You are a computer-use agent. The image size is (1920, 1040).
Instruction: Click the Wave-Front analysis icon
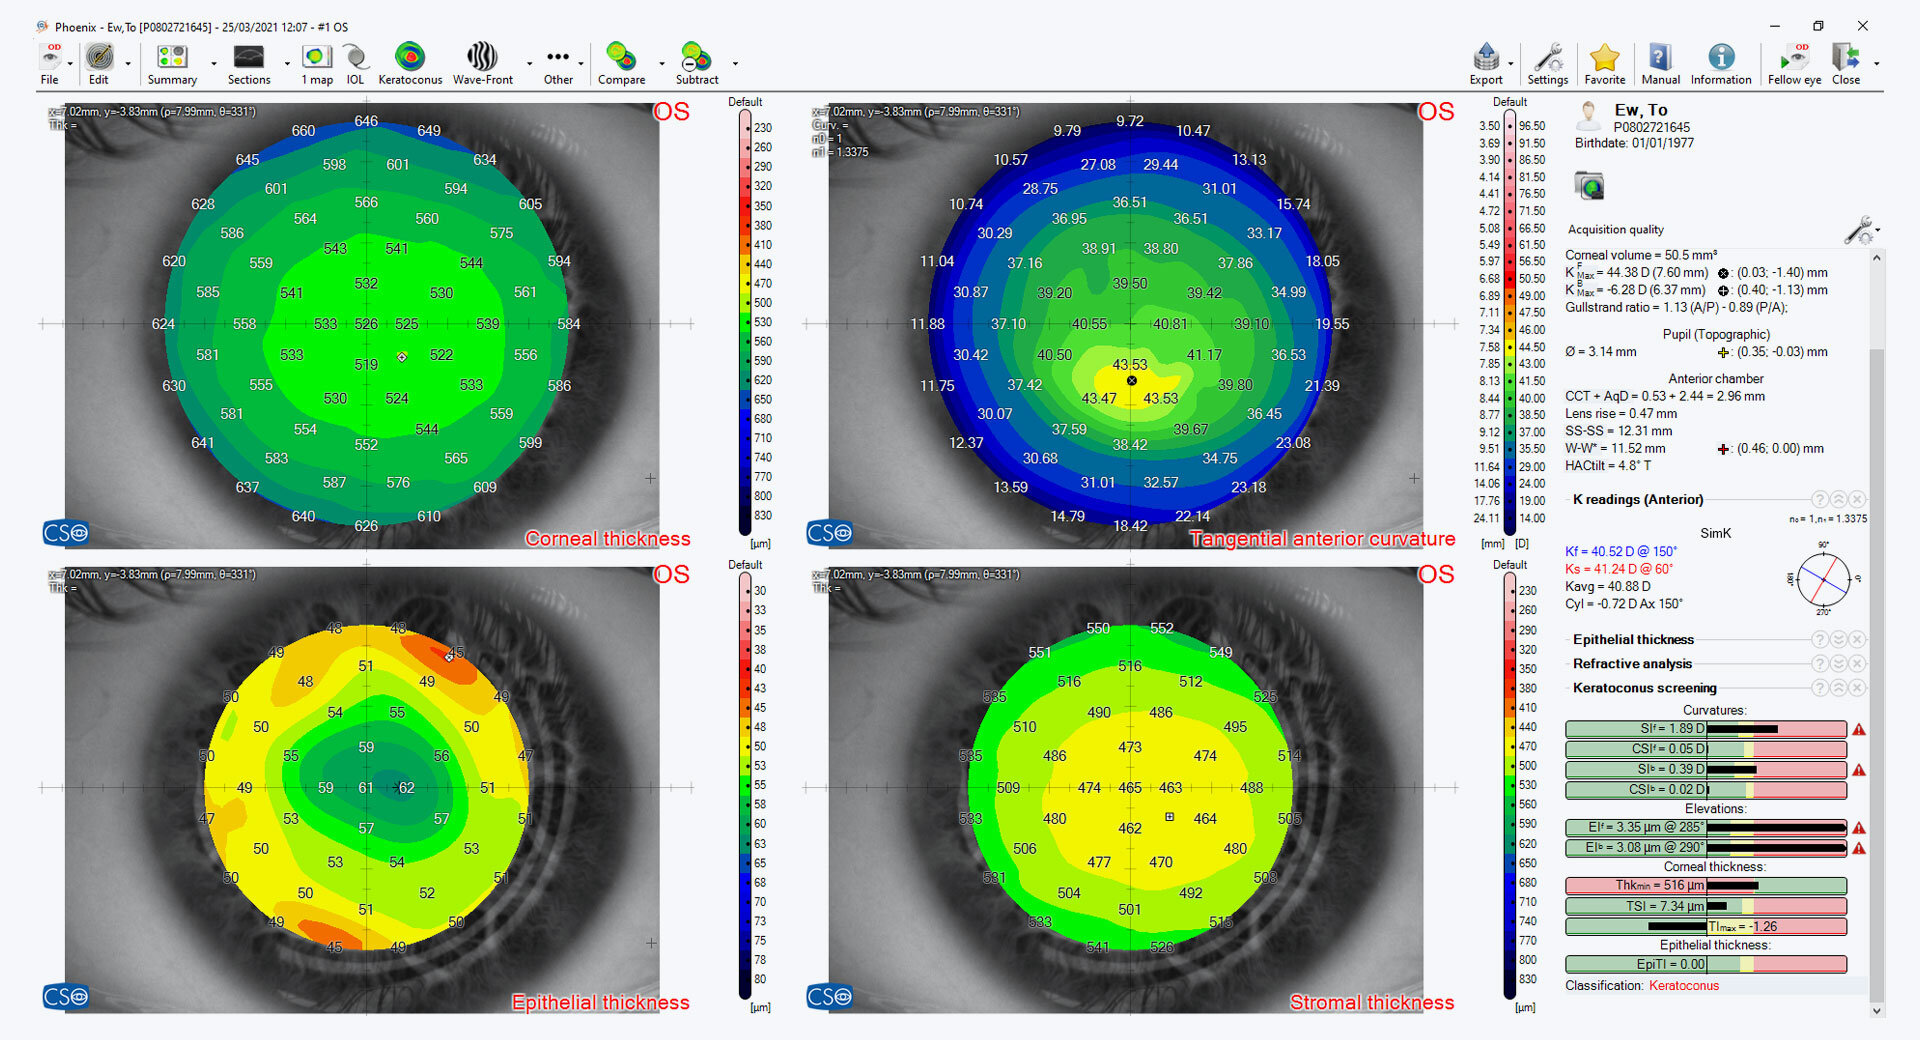[x=482, y=63]
